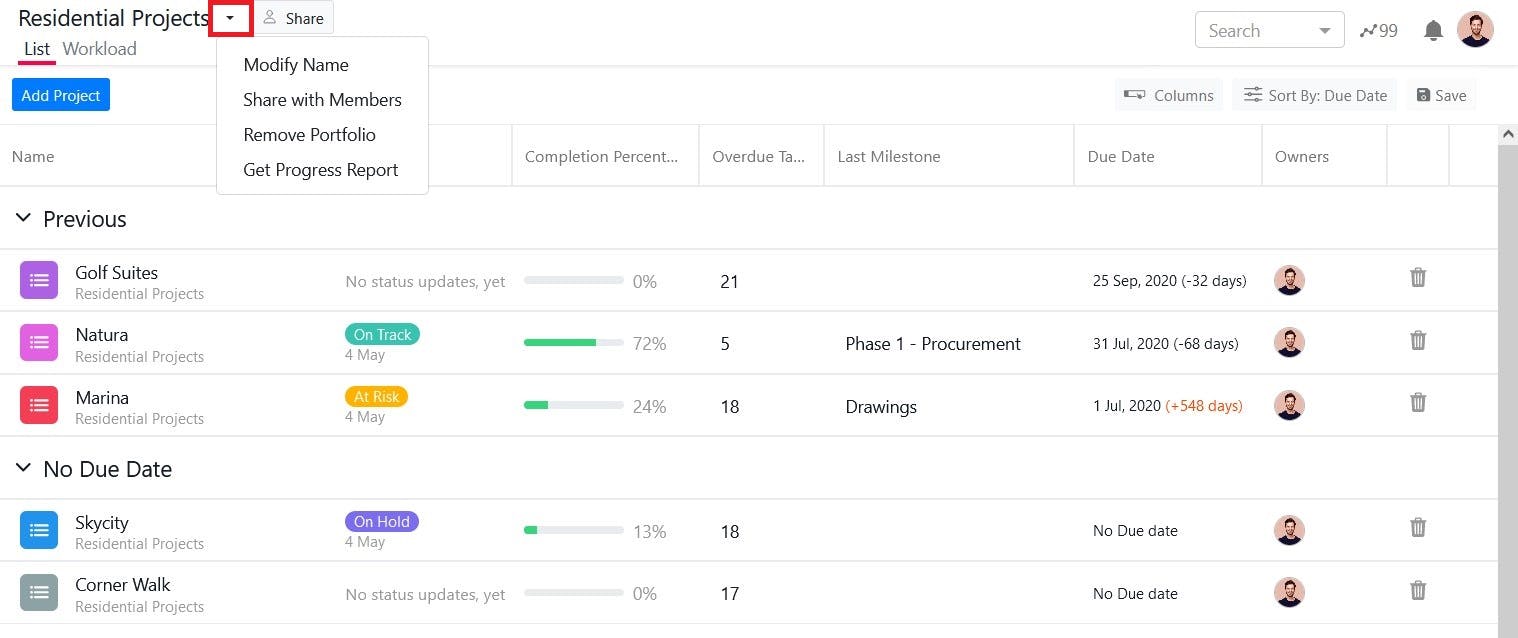The height and width of the screenshot is (638, 1518).
Task: Click the red Marina project icon
Action: click(x=39, y=405)
